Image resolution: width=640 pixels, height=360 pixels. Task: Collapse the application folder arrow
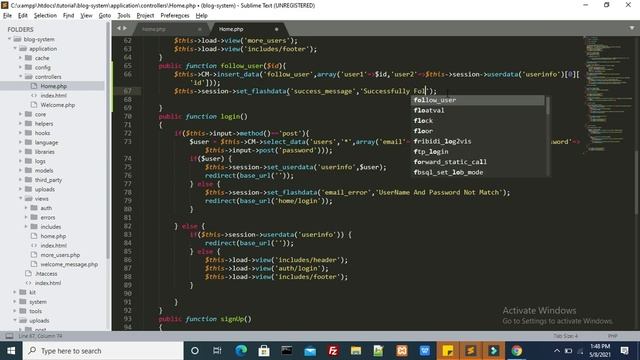coord(15,49)
